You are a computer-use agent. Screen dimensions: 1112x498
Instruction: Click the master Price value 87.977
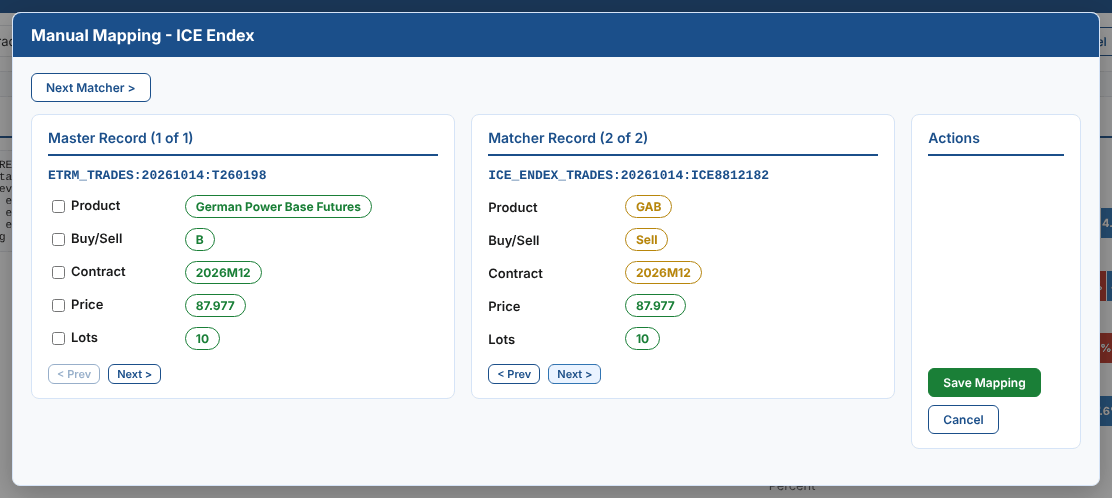point(216,306)
